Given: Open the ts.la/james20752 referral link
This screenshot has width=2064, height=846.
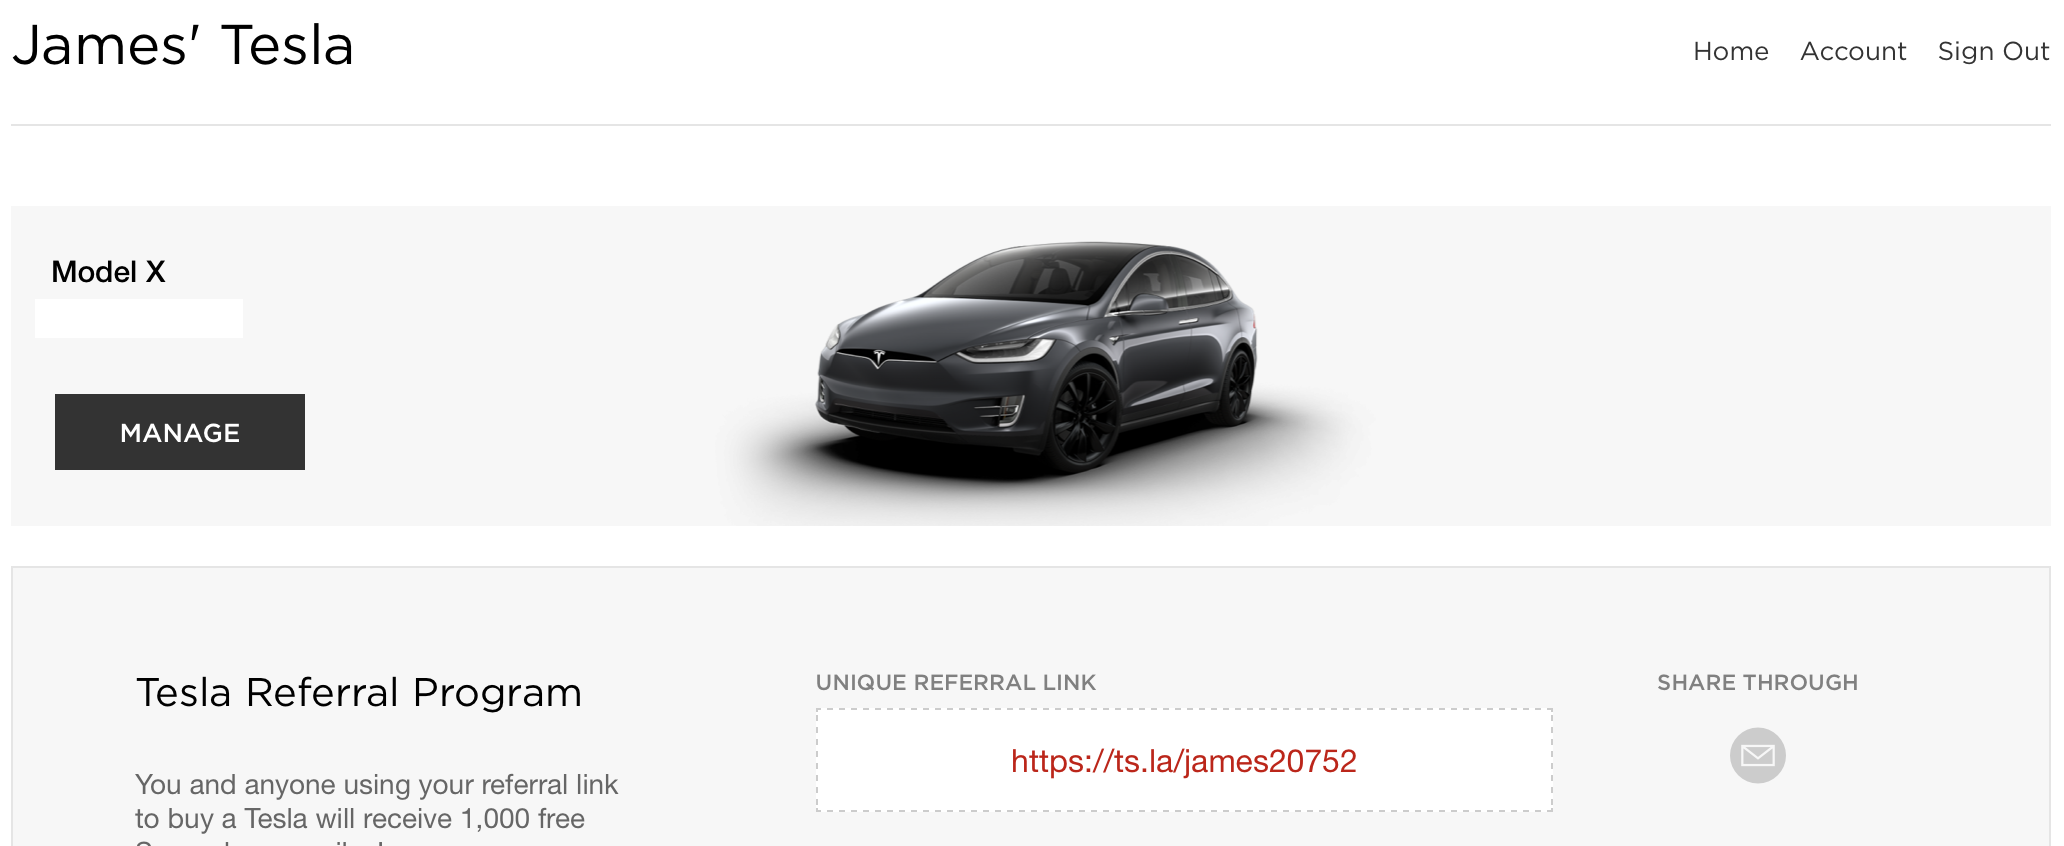Looking at the screenshot, I should point(1184,761).
